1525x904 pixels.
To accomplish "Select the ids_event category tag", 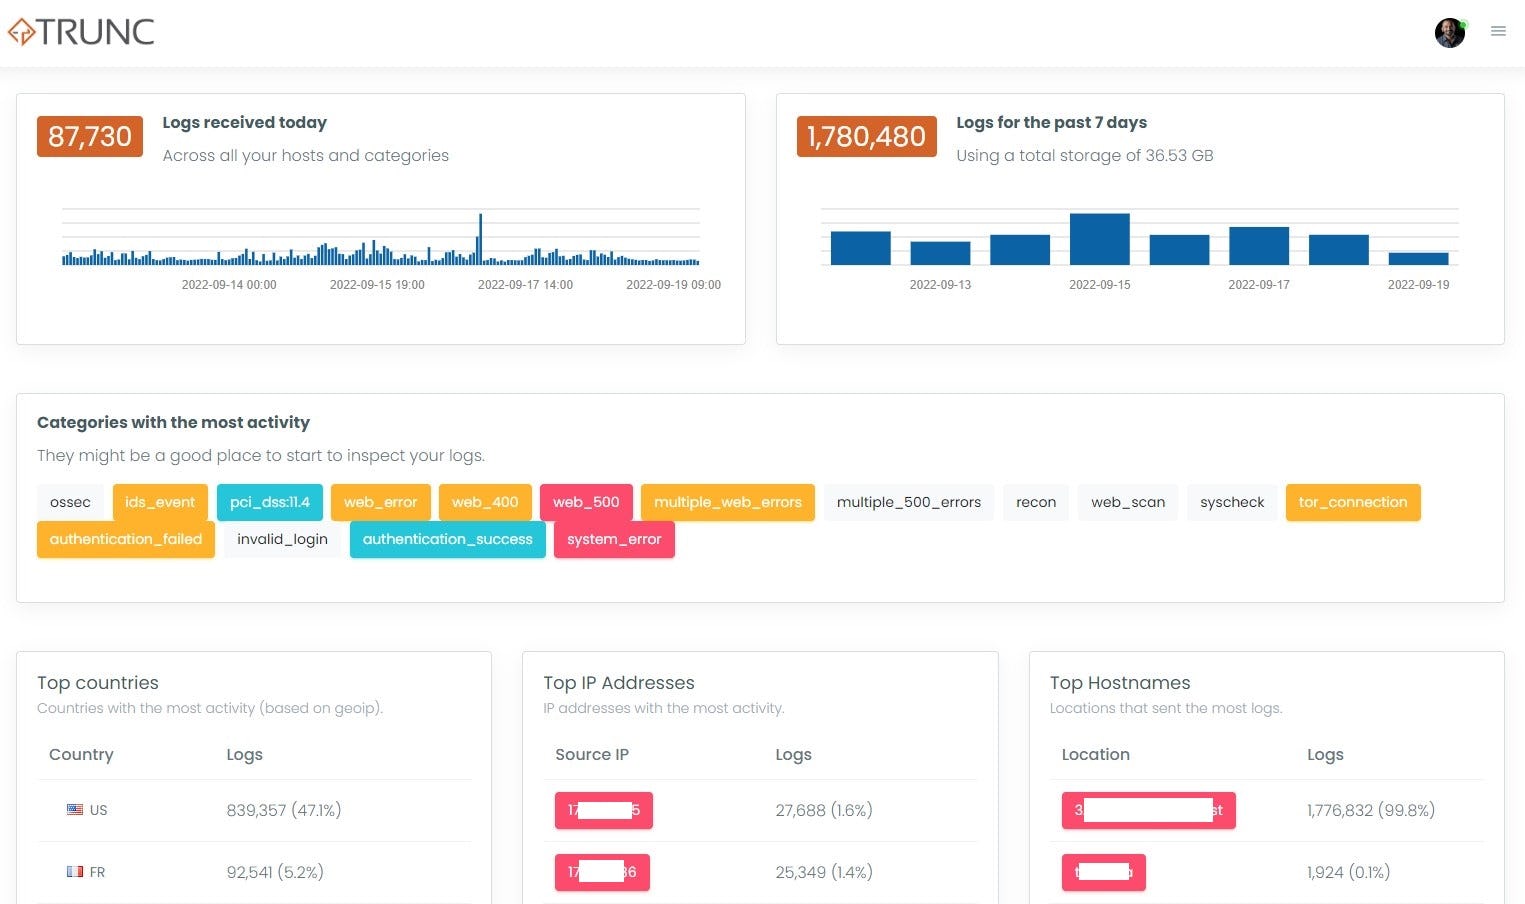I will click(x=160, y=502).
